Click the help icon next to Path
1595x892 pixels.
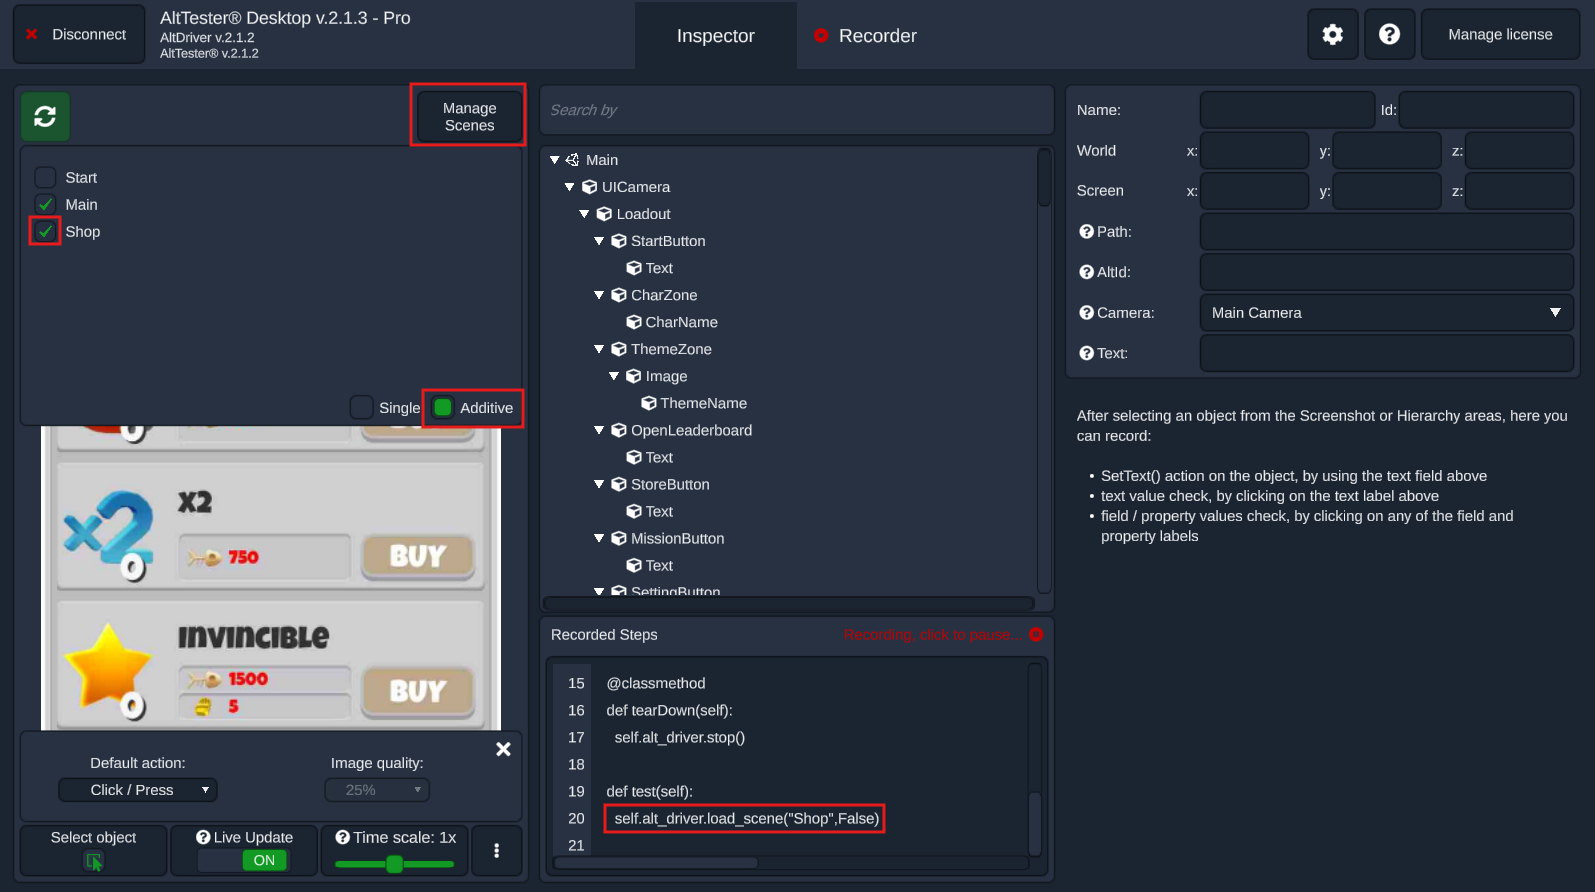(x=1086, y=231)
